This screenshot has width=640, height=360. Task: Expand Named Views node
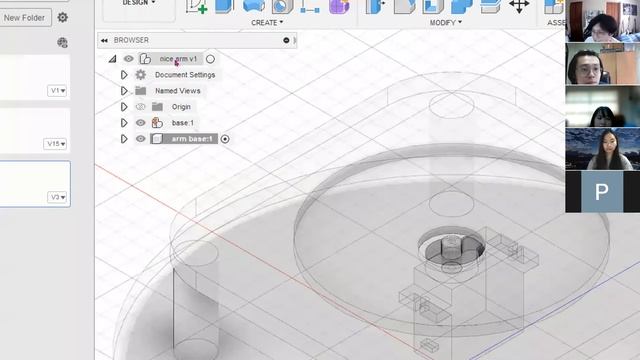(124, 91)
